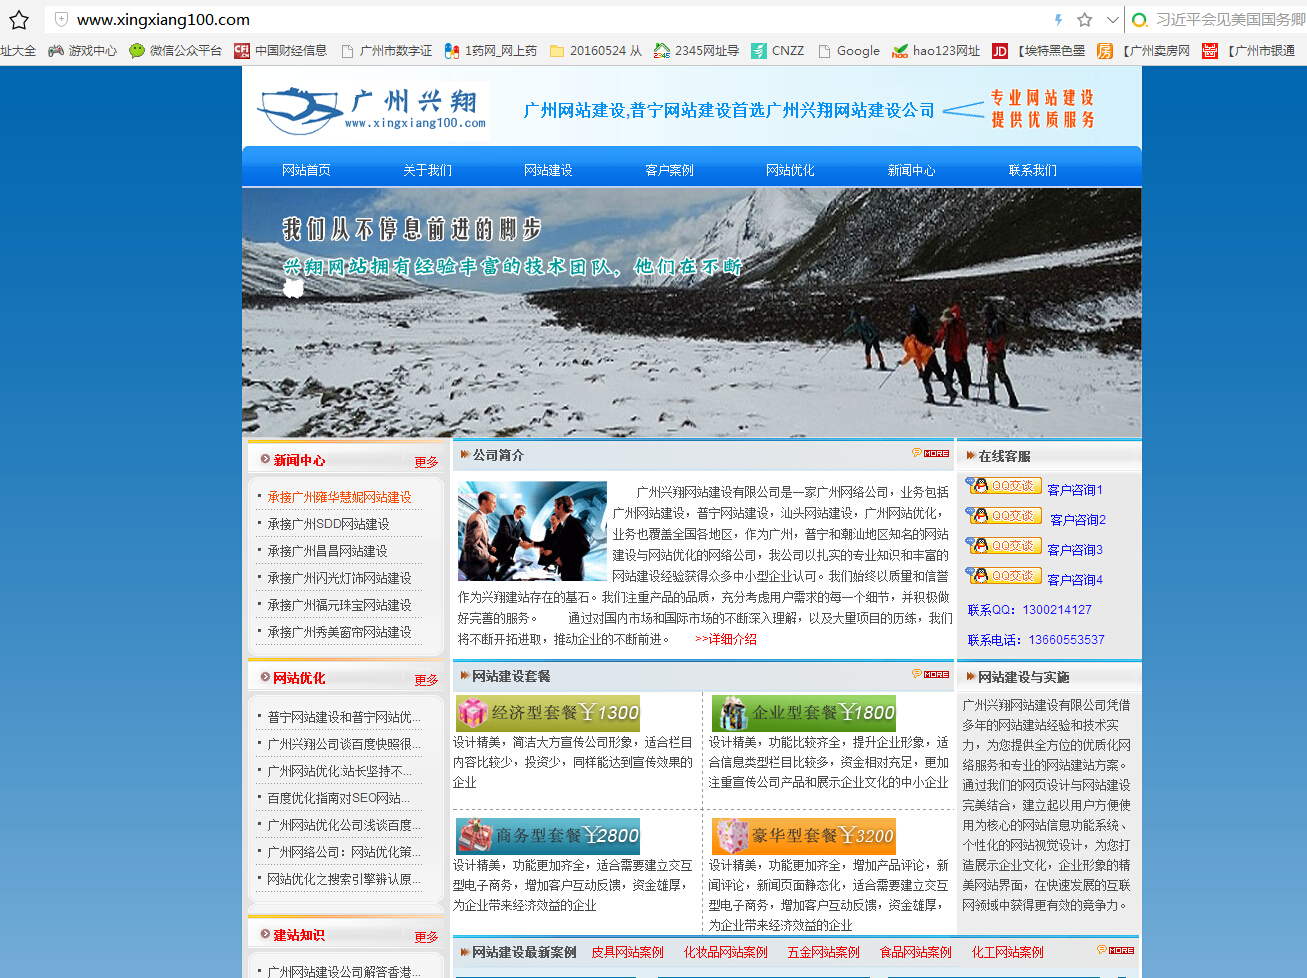Click 更多 in the 建站知识 panel
The height and width of the screenshot is (978, 1307).
pos(426,937)
